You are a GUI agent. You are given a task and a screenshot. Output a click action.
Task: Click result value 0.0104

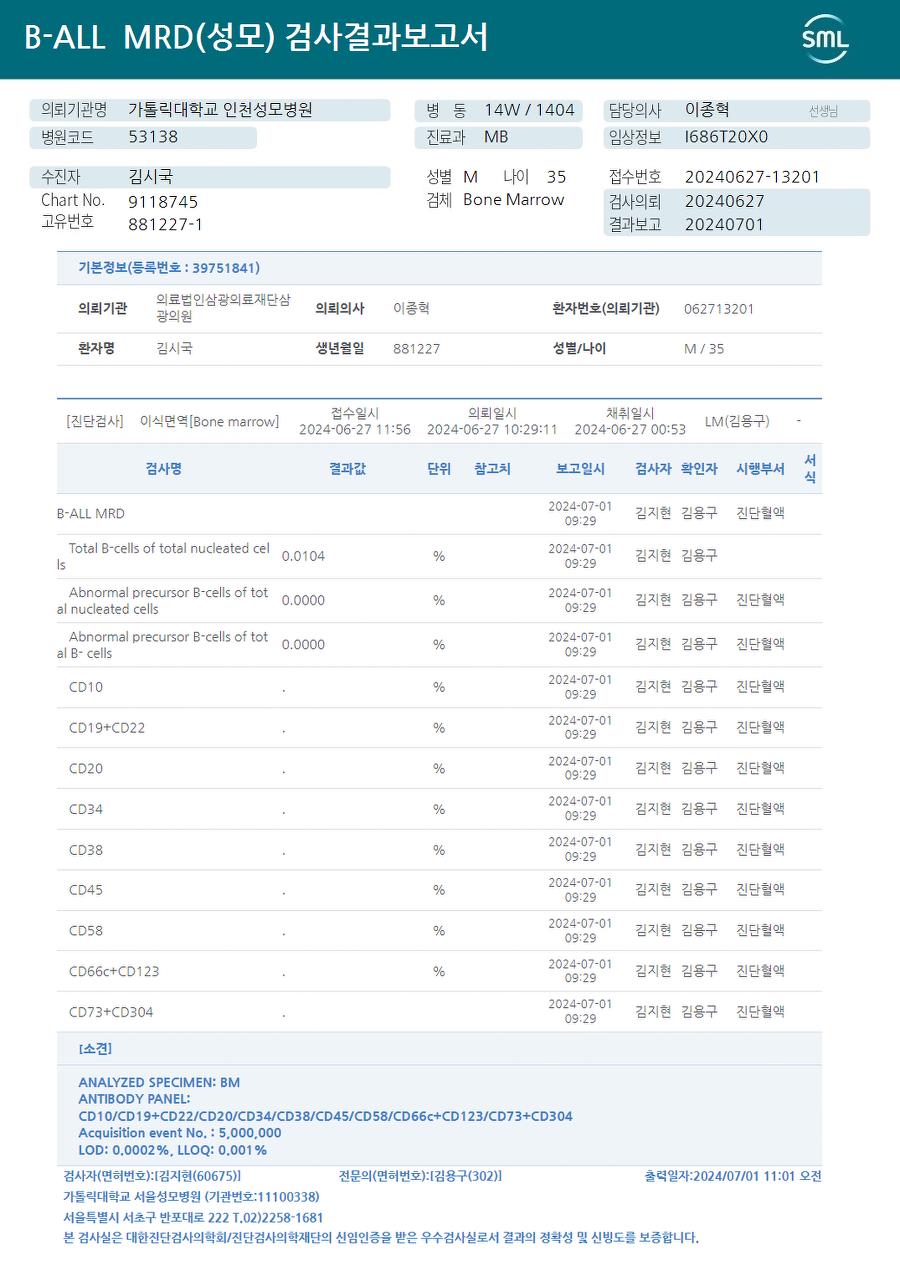[x=303, y=557]
